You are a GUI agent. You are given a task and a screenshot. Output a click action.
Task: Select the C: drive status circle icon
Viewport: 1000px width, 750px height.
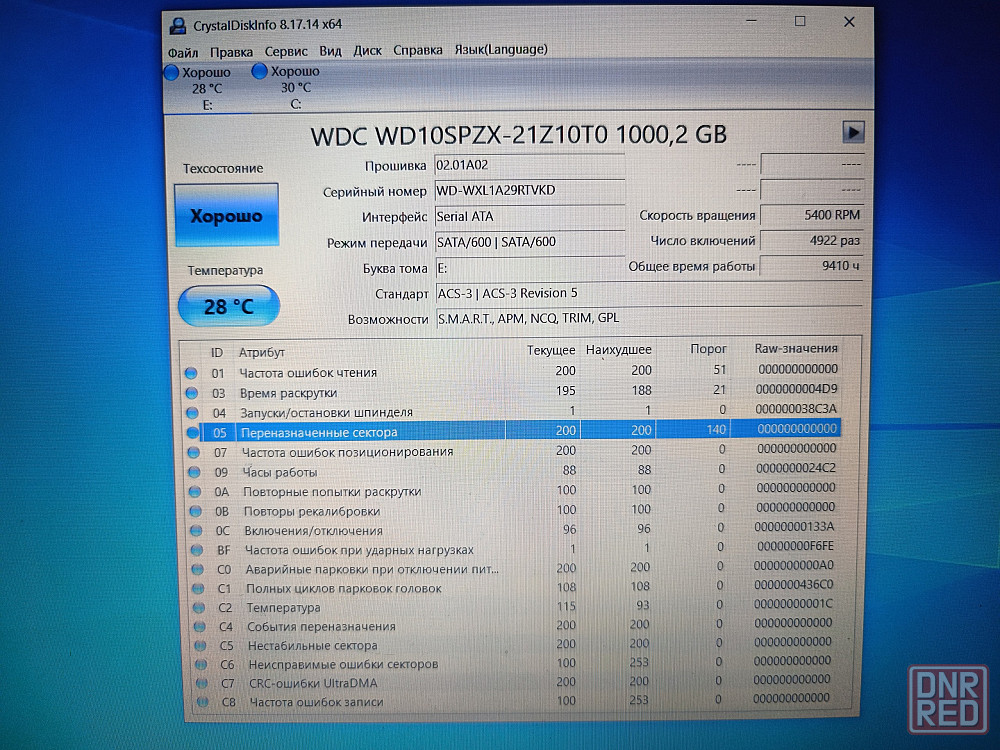pyautogui.click(x=260, y=71)
